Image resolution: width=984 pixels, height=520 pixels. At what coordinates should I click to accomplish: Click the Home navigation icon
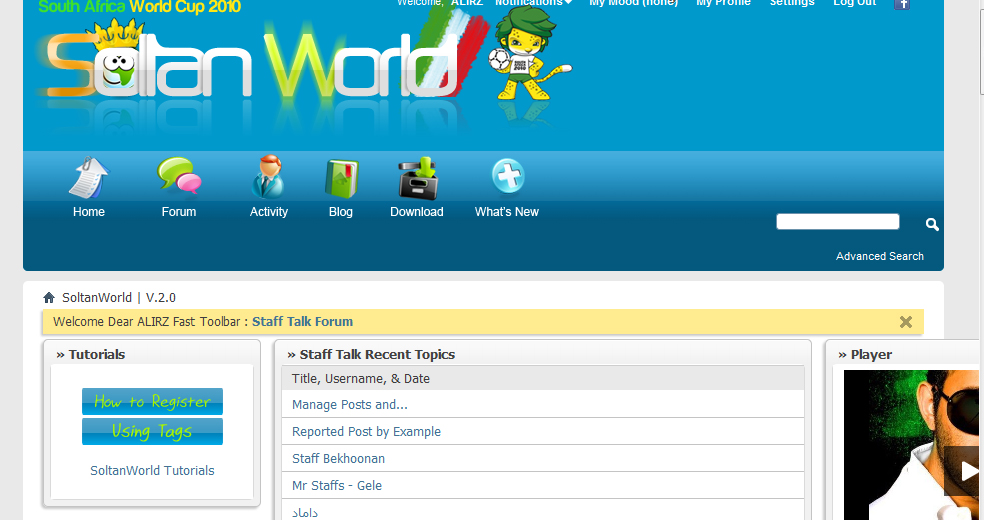point(88,179)
